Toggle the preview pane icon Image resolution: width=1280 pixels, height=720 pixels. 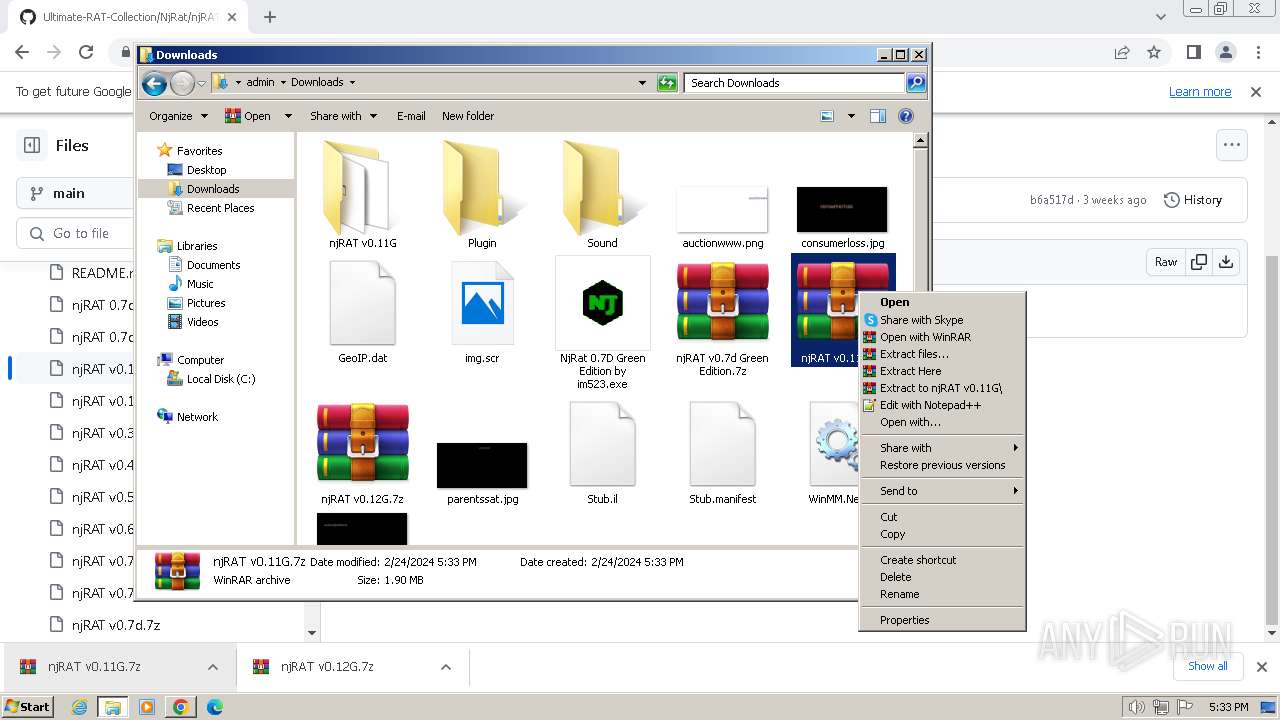tap(877, 116)
